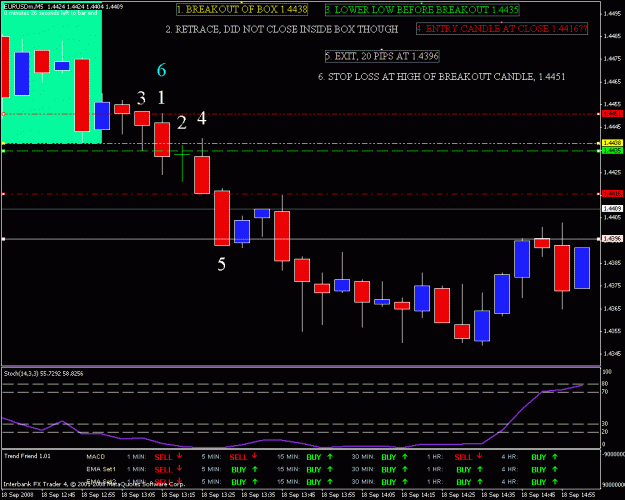Click the up arrow beside EMA Set1 15 MIN BUY
Image resolution: width=625 pixels, height=500 pixels.
click(x=330, y=469)
